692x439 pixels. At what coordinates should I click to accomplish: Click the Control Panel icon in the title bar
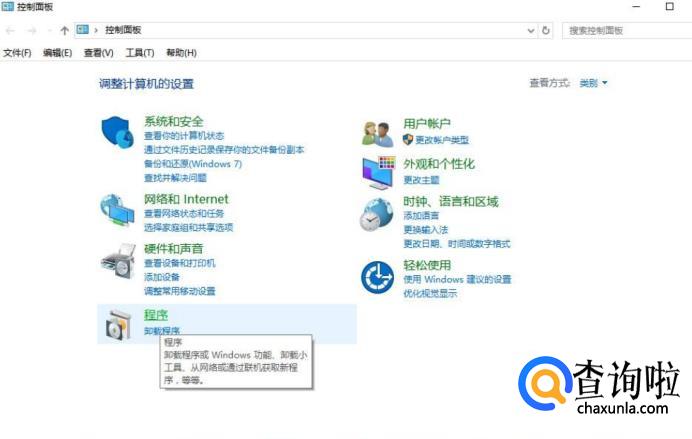pos(8,7)
